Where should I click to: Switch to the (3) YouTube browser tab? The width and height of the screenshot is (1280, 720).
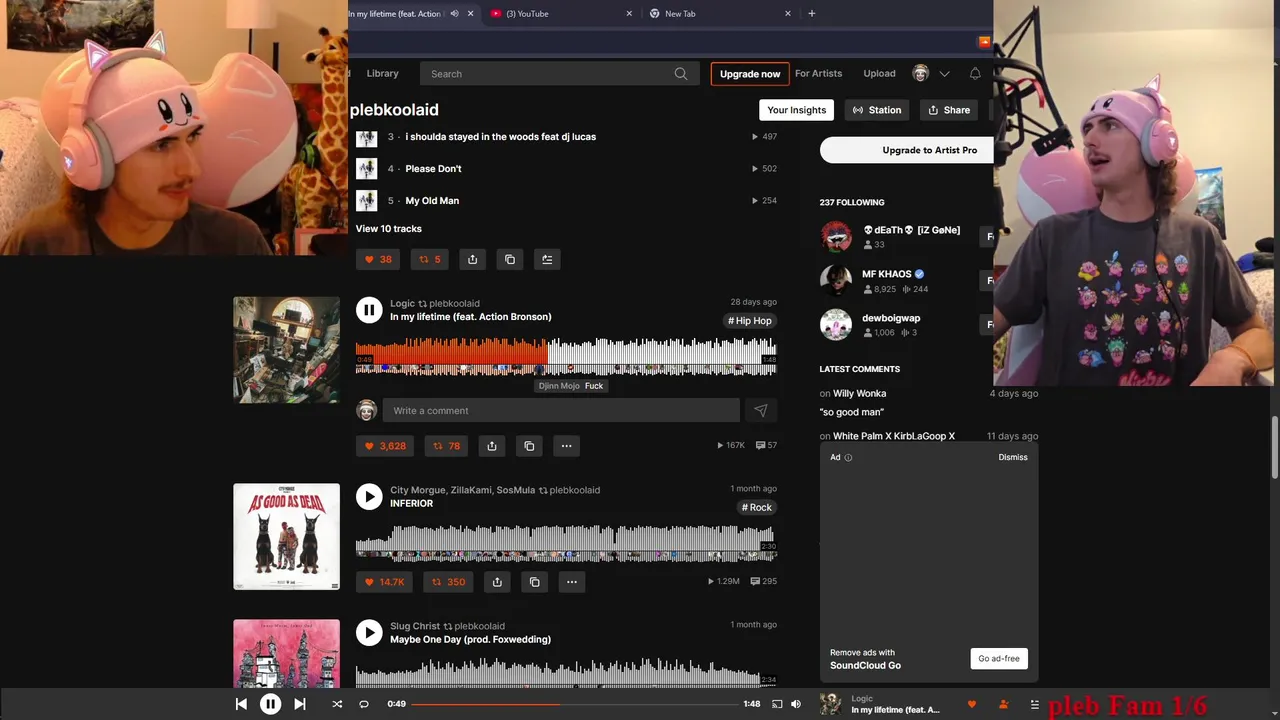click(560, 14)
